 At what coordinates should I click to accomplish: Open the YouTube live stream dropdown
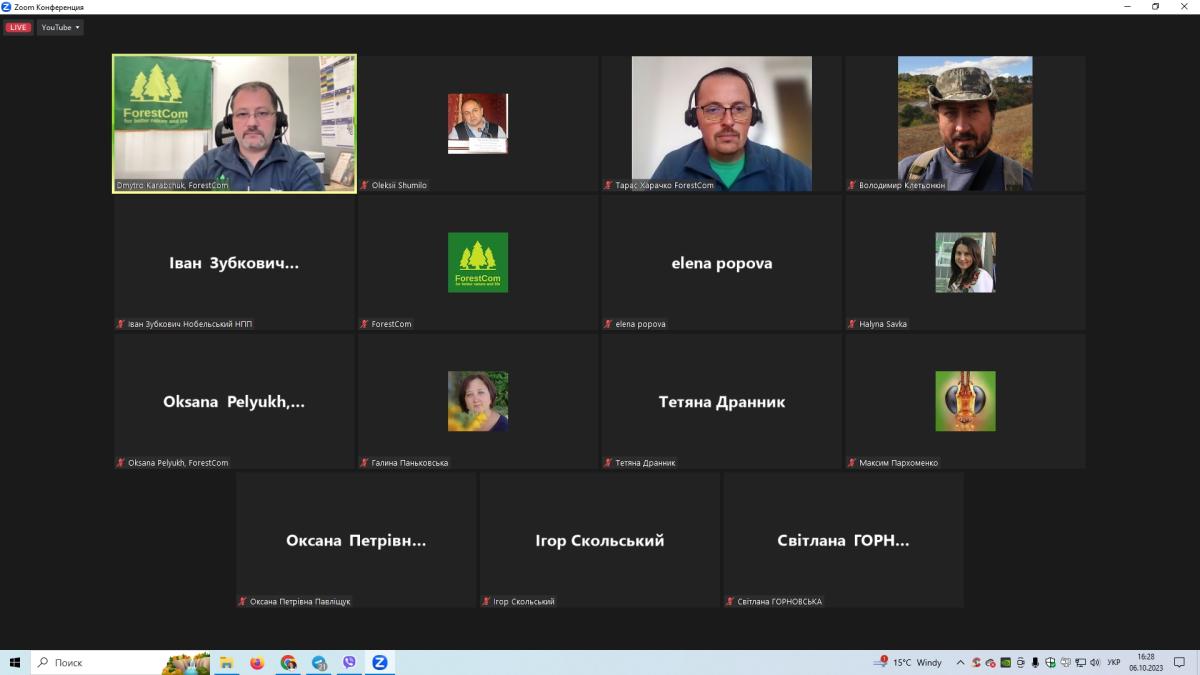[60, 27]
